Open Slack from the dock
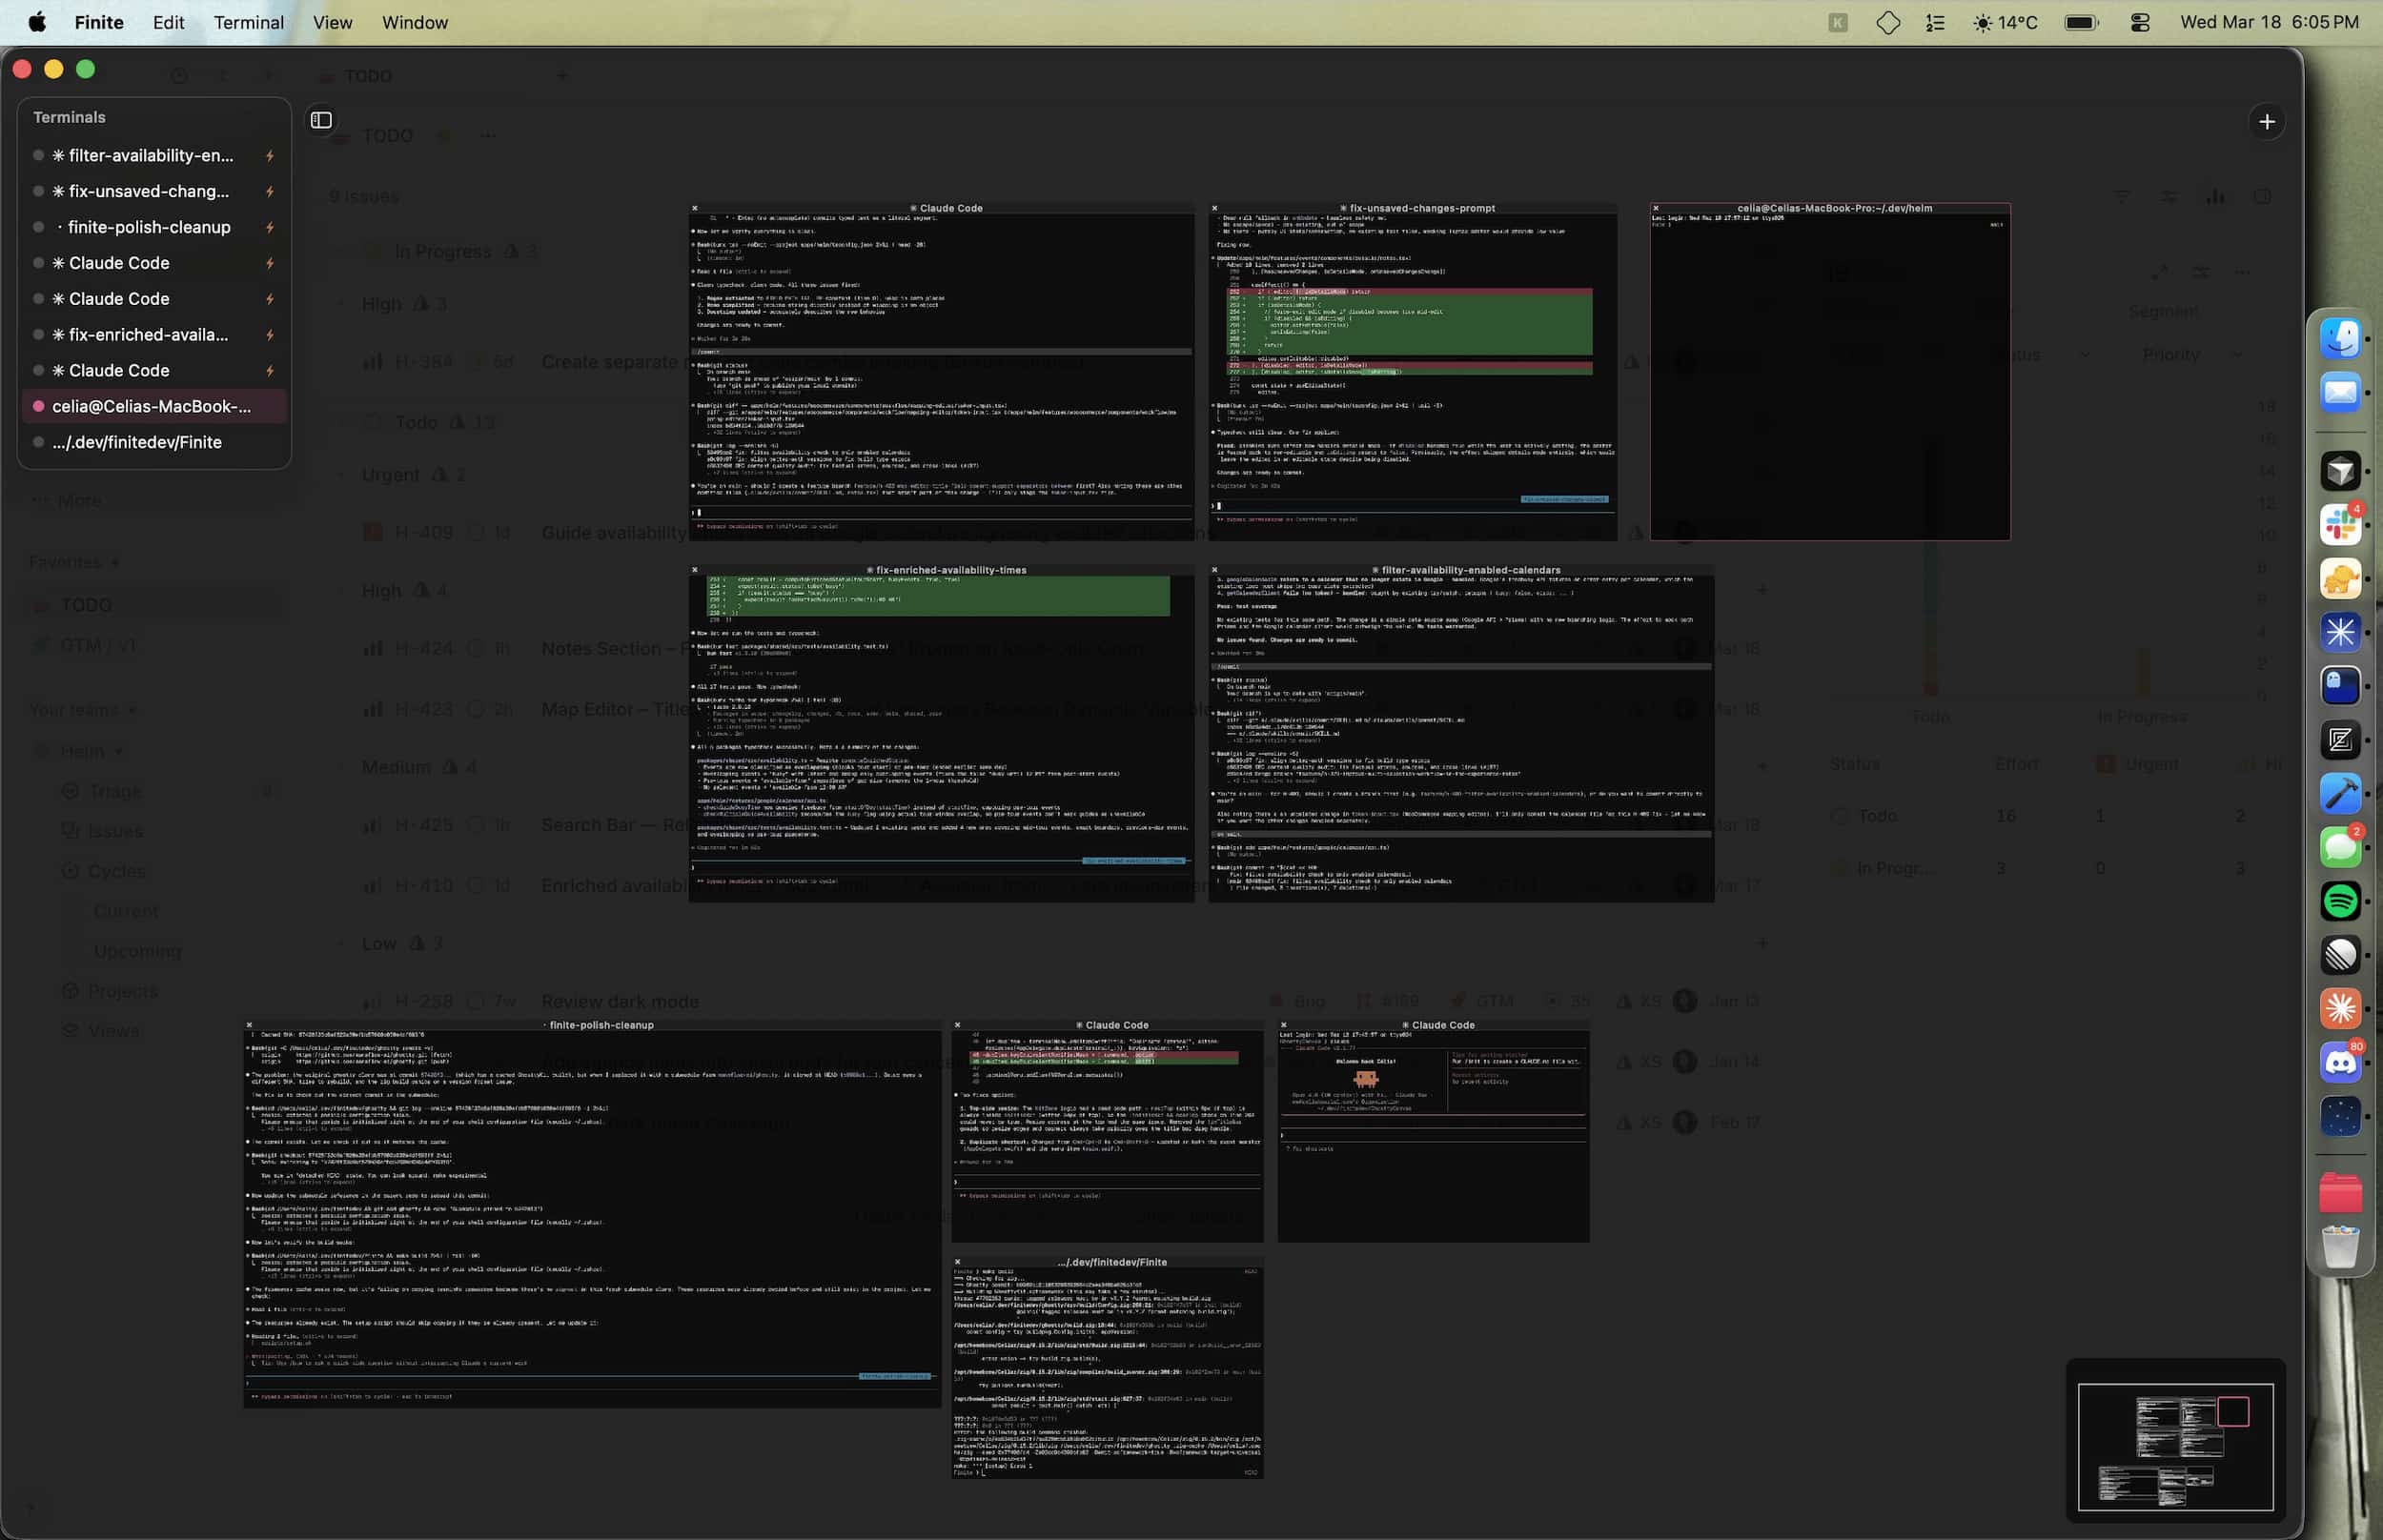Image resolution: width=2383 pixels, height=1540 pixels. [x=2340, y=525]
